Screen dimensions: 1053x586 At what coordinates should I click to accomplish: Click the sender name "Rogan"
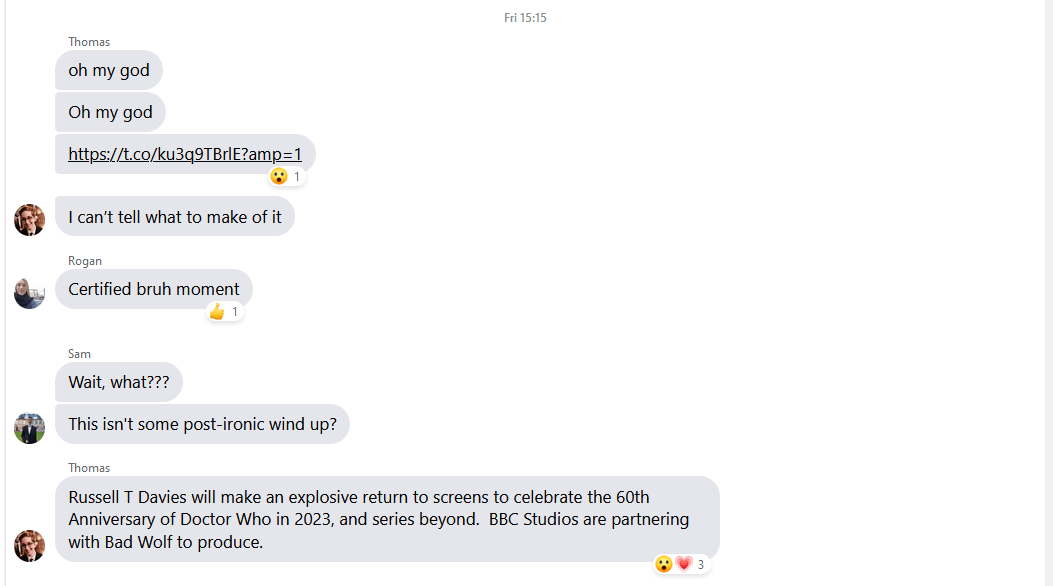pyautogui.click(x=85, y=261)
